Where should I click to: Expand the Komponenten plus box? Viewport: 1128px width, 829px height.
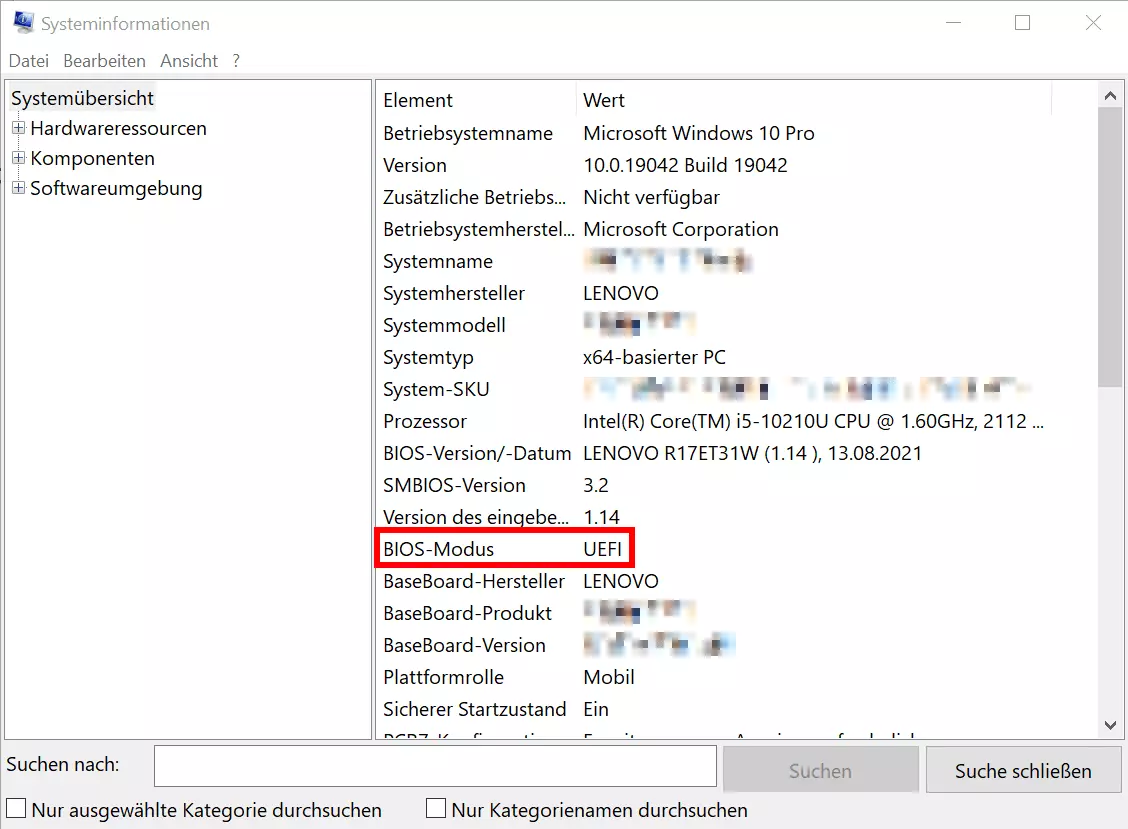pos(19,158)
